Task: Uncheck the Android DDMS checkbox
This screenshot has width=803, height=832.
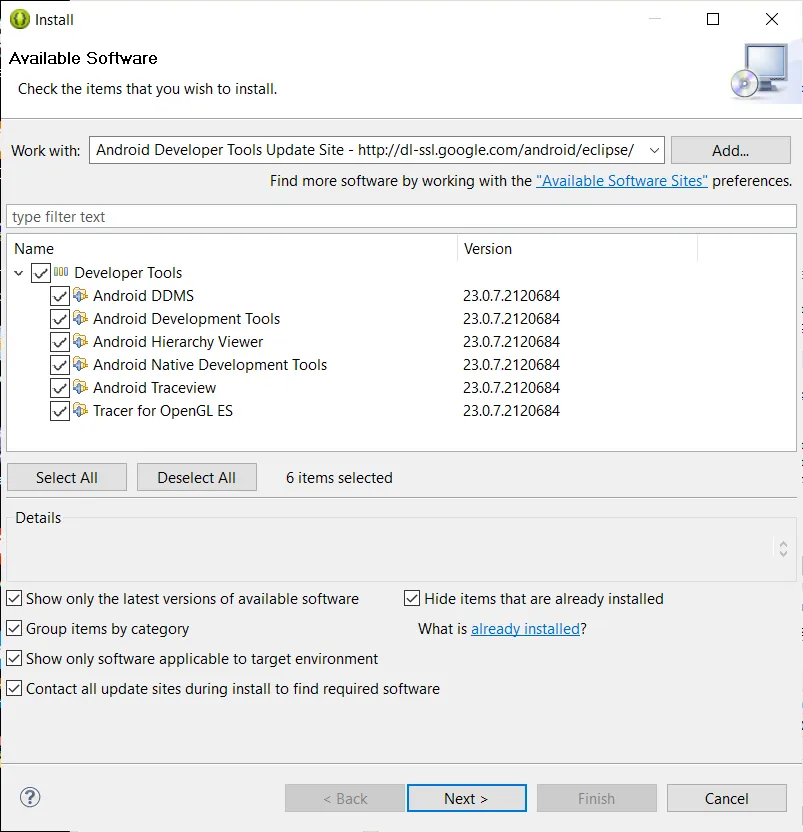Action: 60,296
